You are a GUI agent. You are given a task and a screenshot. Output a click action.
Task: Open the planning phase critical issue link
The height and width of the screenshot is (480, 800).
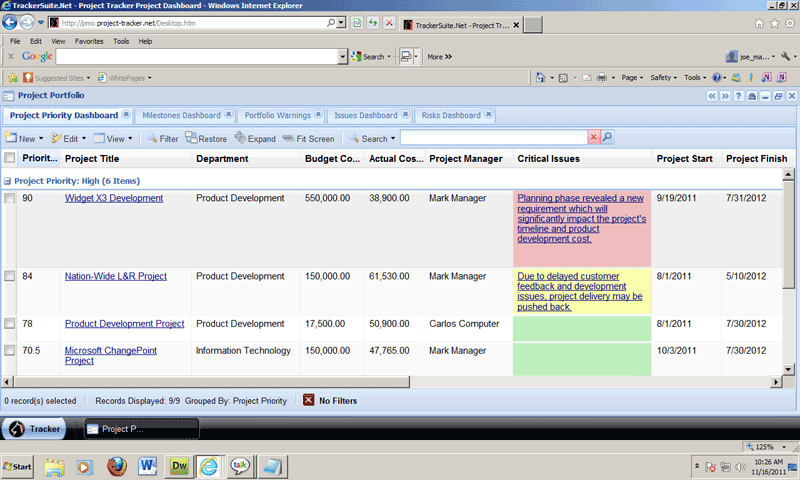[x=582, y=218]
